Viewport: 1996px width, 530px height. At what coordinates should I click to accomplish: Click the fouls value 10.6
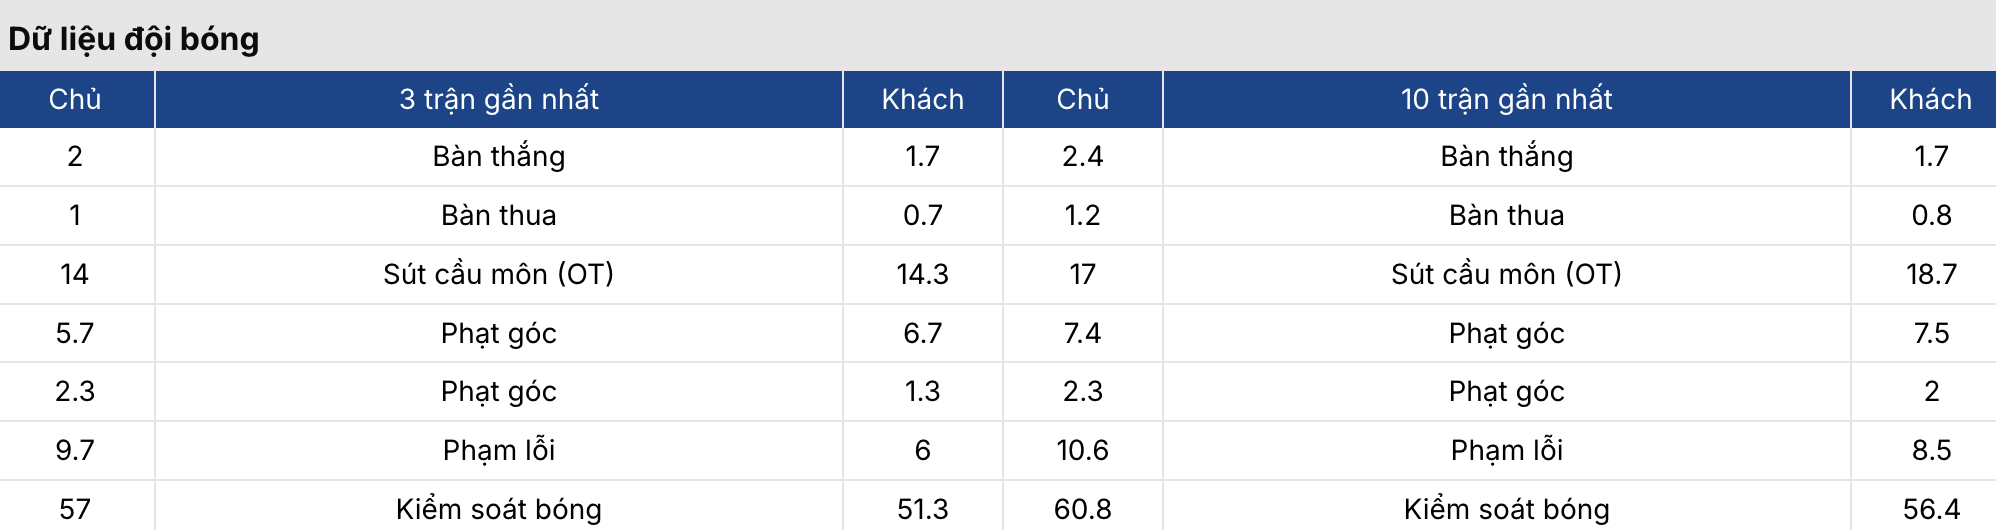pyautogui.click(x=1082, y=450)
